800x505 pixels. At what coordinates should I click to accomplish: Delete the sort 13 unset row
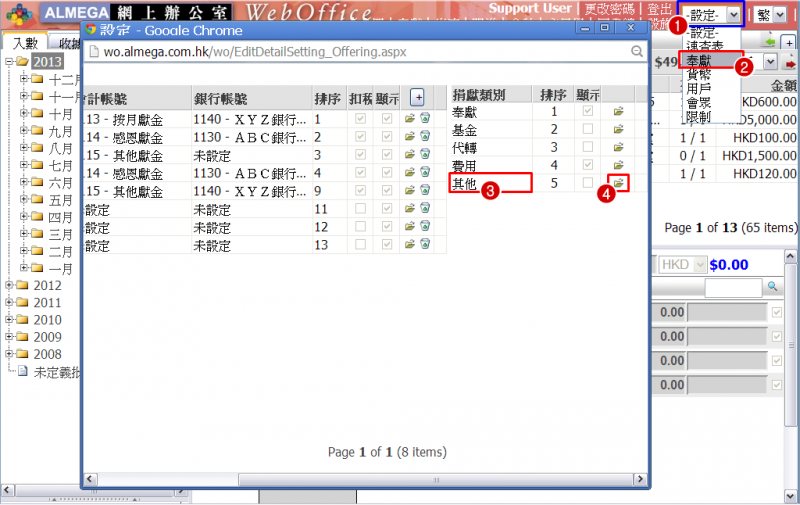pos(425,244)
